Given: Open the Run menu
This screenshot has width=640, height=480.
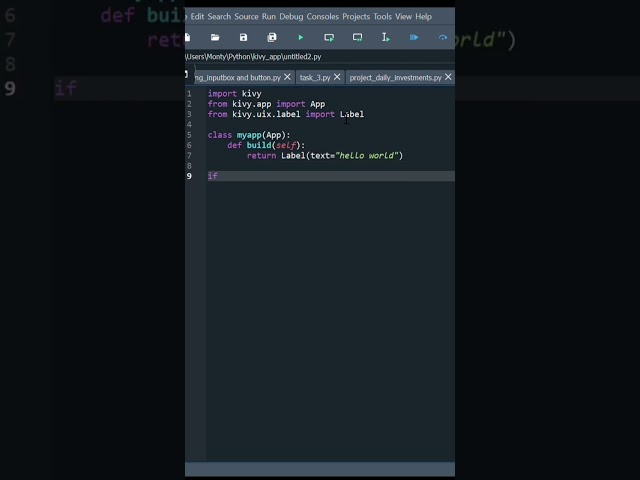Looking at the screenshot, I should click(269, 17).
